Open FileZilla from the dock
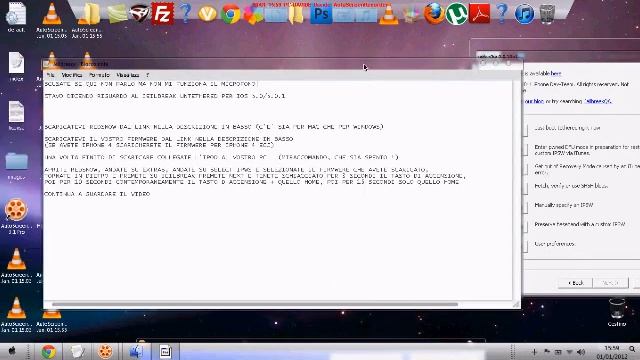Viewport: 640px width, 360px height. (162, 13)
